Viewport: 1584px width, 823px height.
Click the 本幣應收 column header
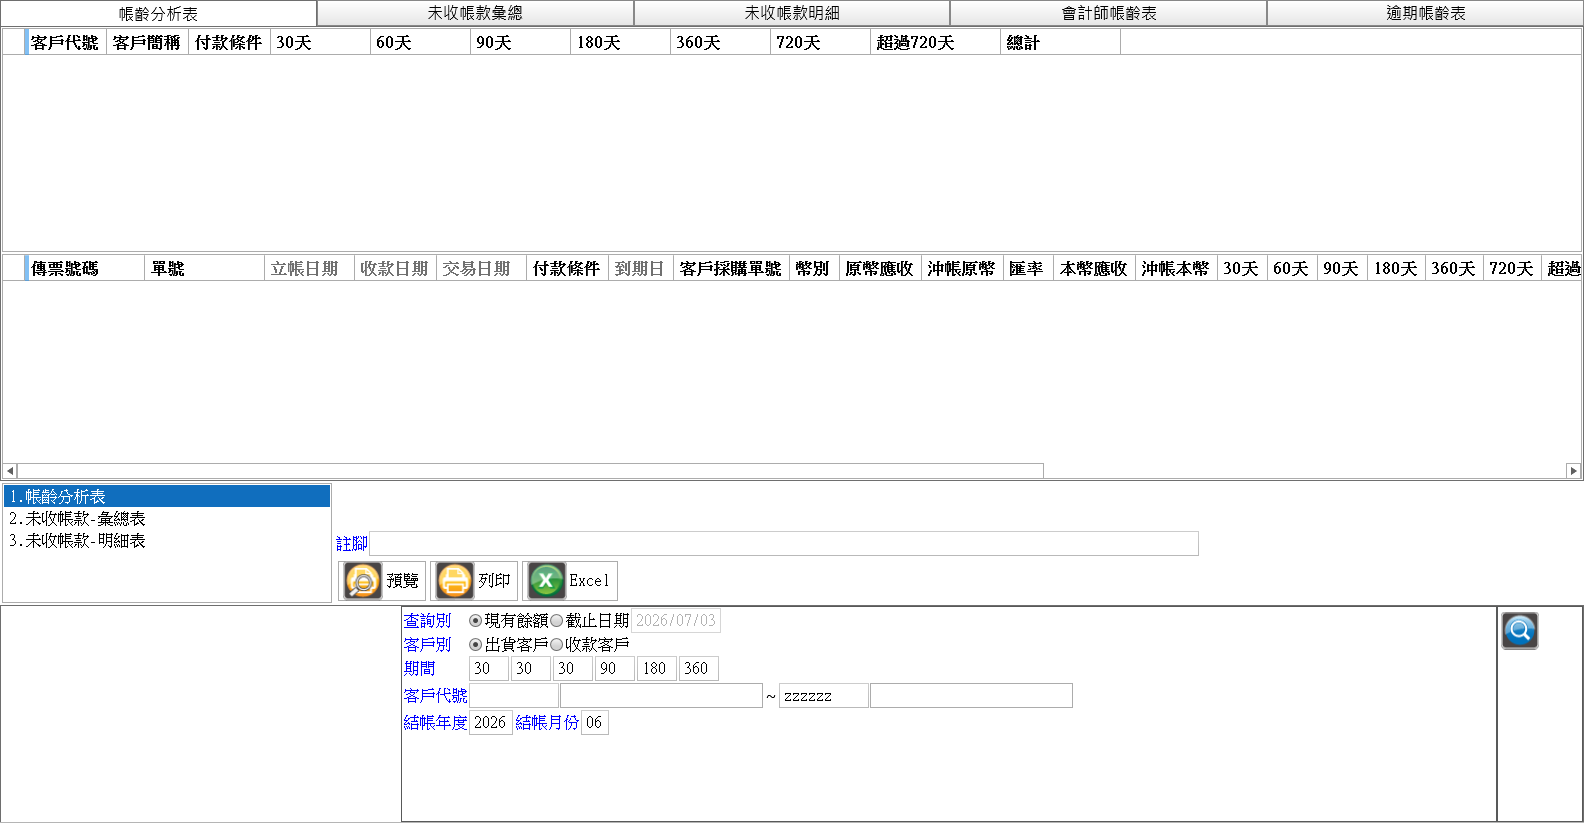tap(1094, 269)
